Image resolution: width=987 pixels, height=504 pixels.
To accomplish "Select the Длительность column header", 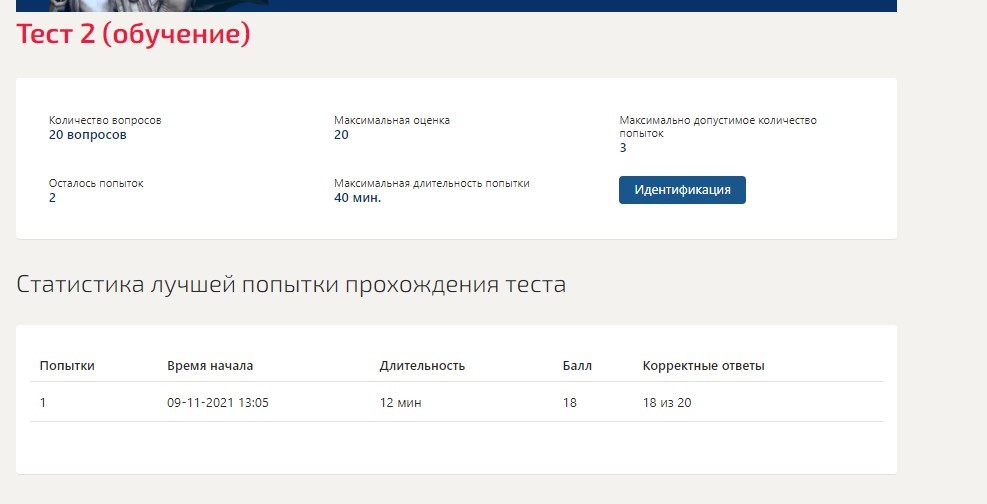I will pos(422,366).
